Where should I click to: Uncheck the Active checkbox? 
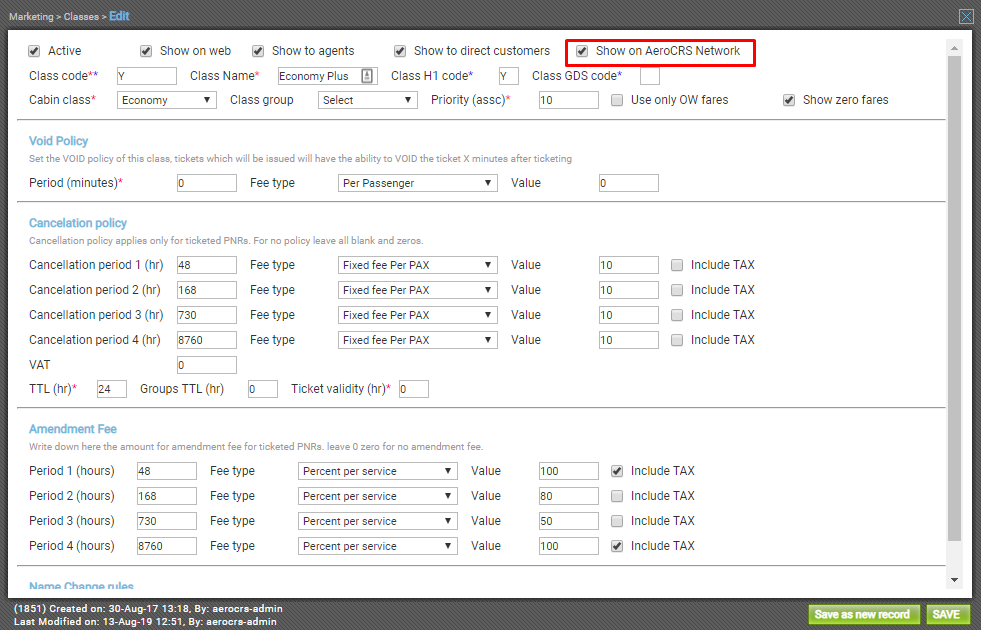point(35,51)
